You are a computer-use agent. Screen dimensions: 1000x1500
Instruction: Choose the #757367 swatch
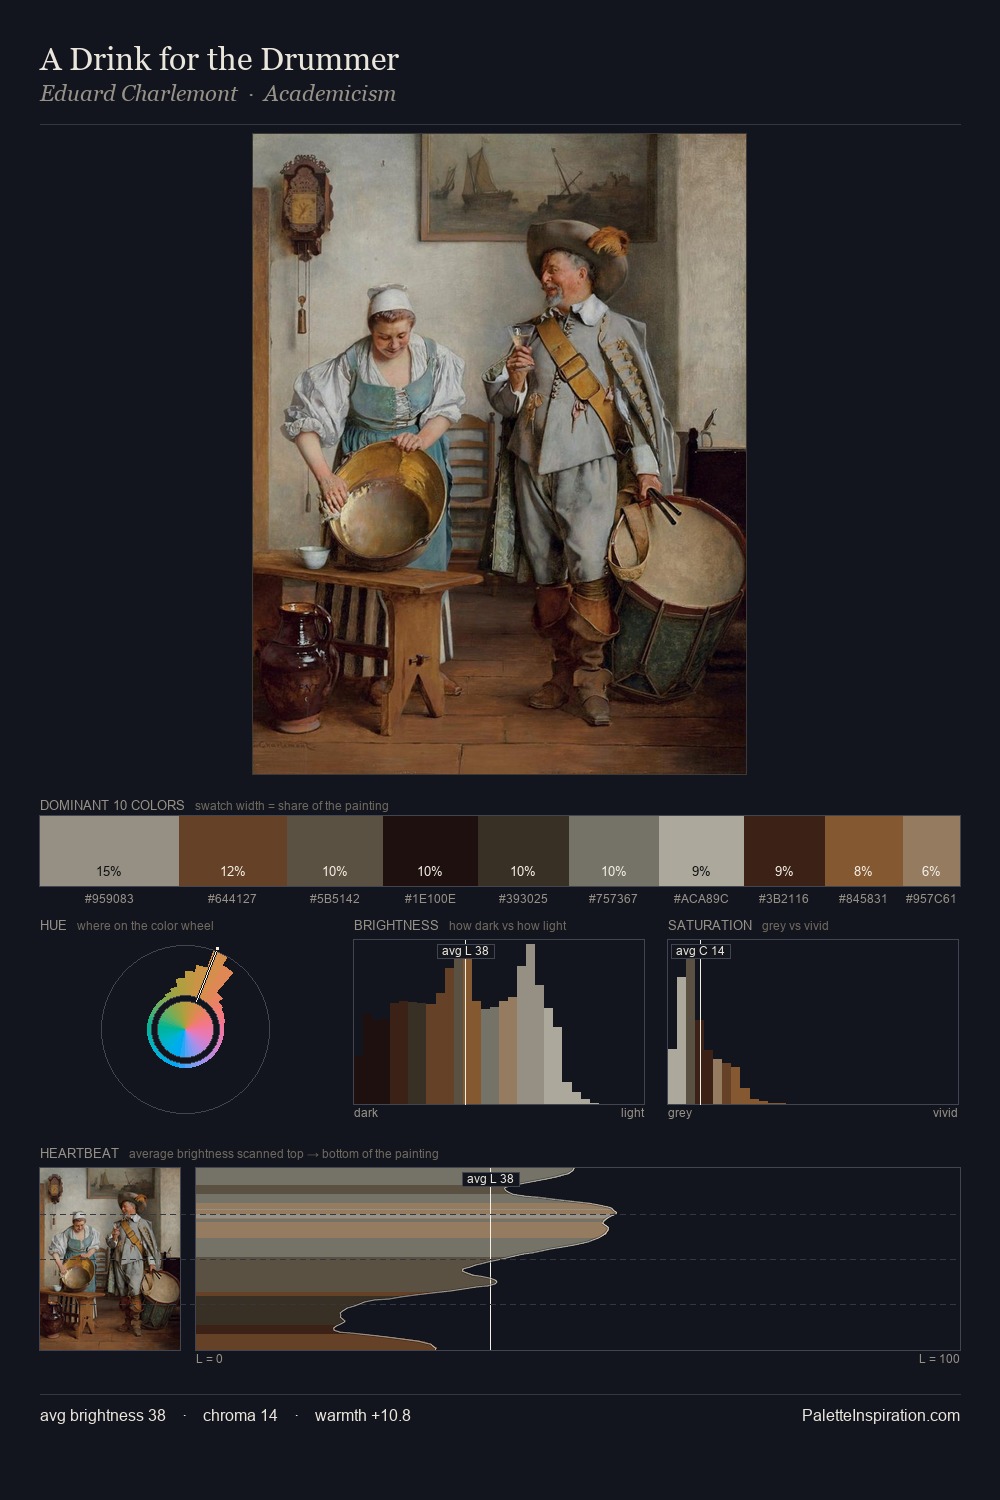(x=614, y=851)
